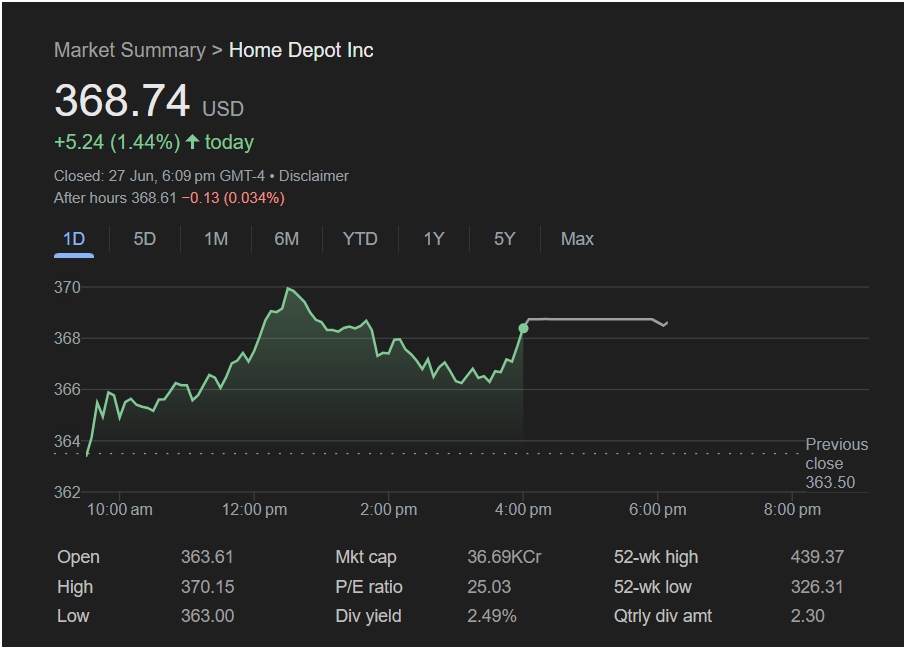Click the 2:00 pm axis label
The height and width of the screenshot is (649, 906).
389,510
